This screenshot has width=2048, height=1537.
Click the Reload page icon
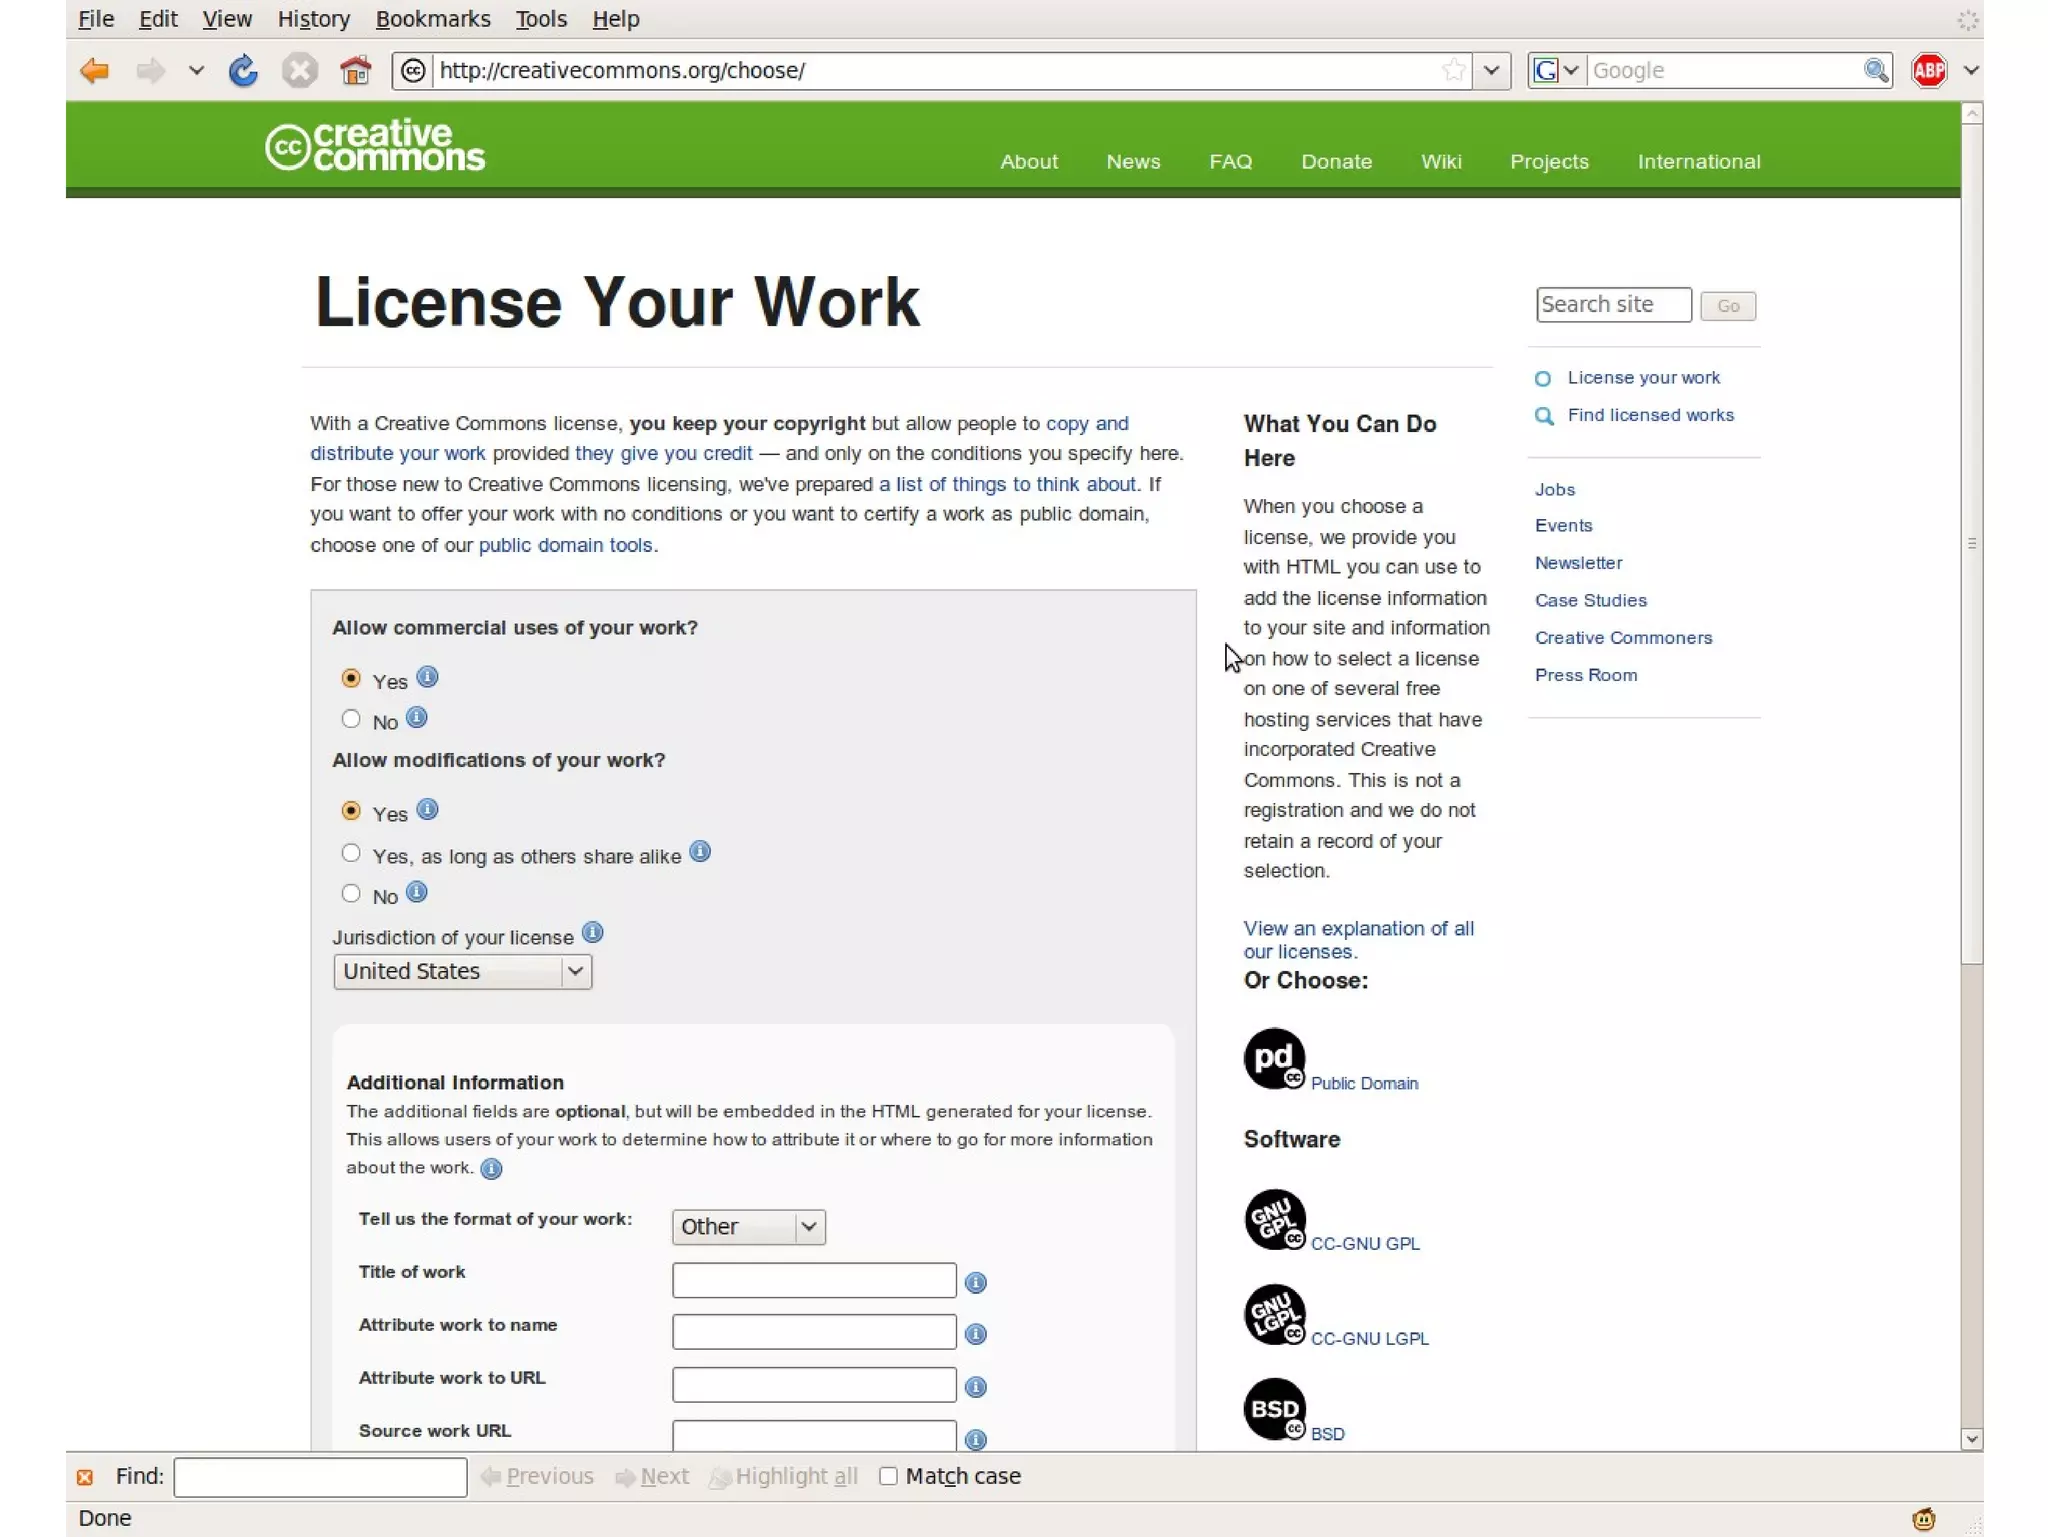[x=243, y=71]
